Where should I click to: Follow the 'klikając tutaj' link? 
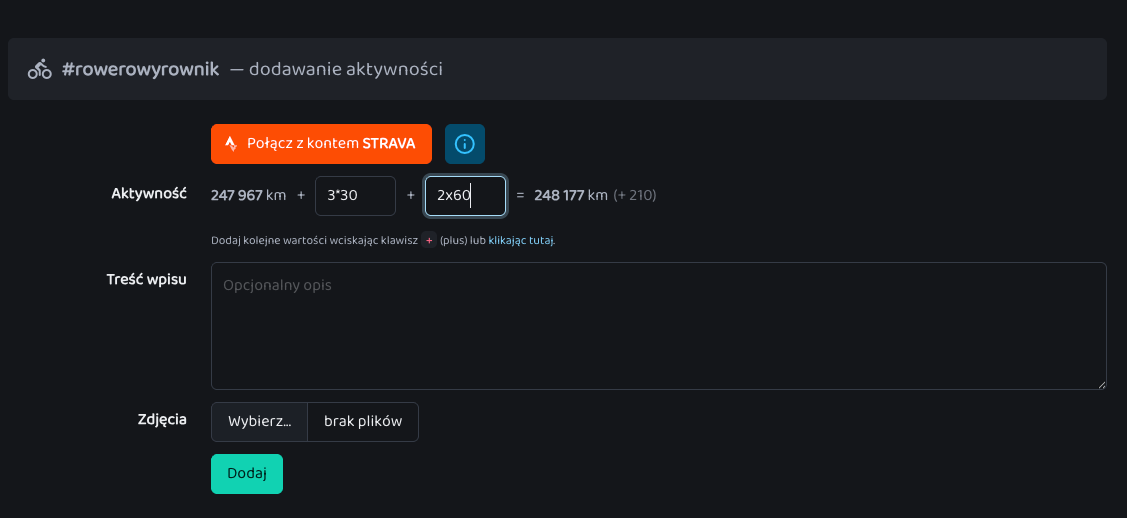(520, 241)
